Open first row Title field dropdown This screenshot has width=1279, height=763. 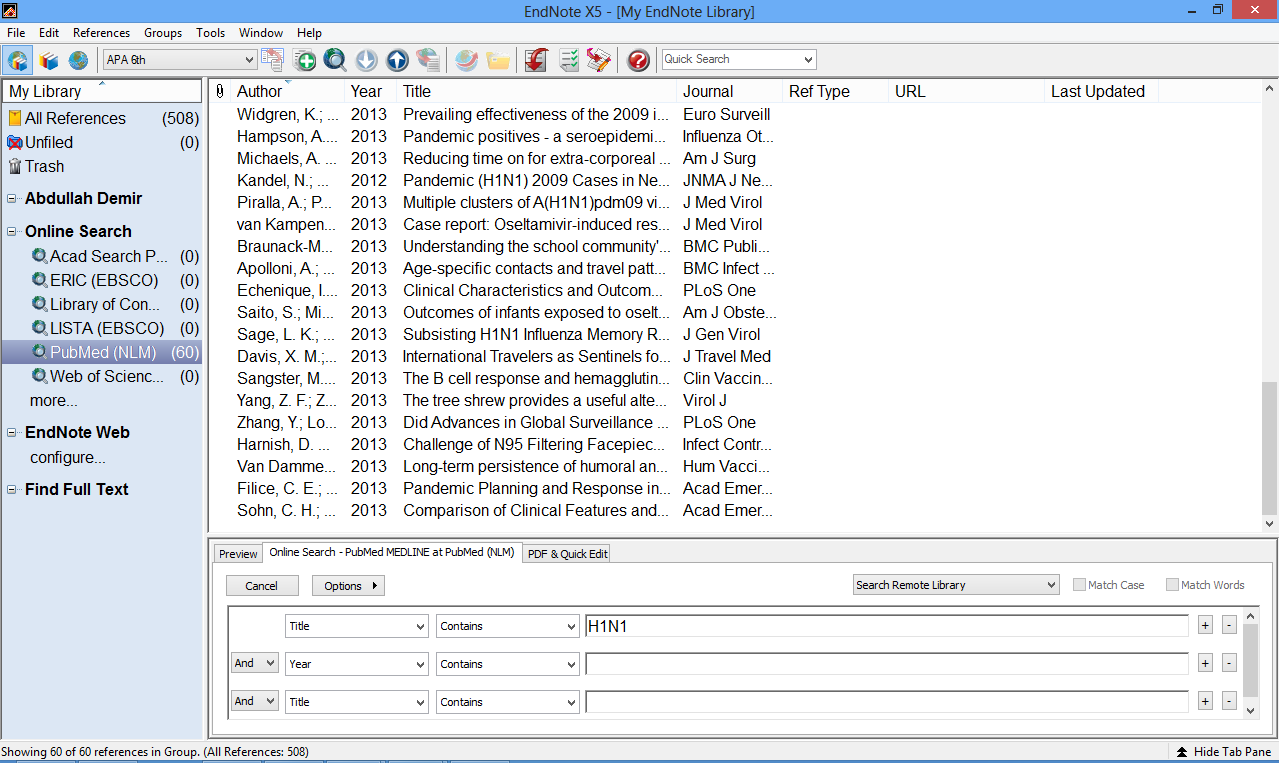point(357,626)
